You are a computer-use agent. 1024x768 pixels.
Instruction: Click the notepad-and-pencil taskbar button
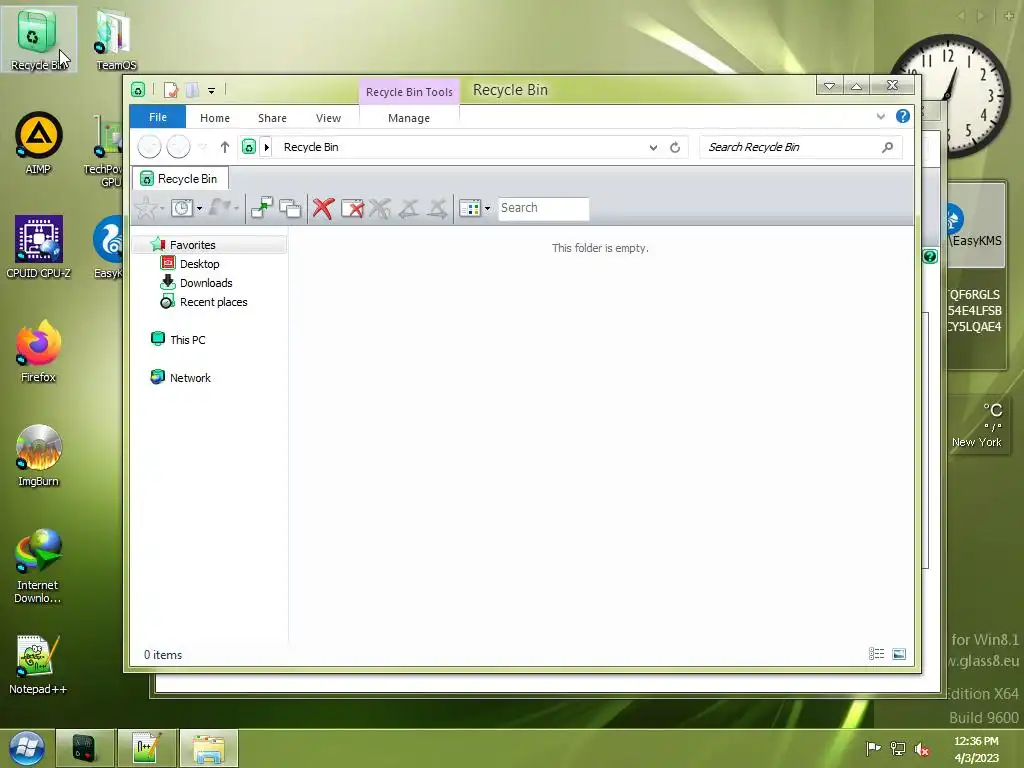coord(146,748)
